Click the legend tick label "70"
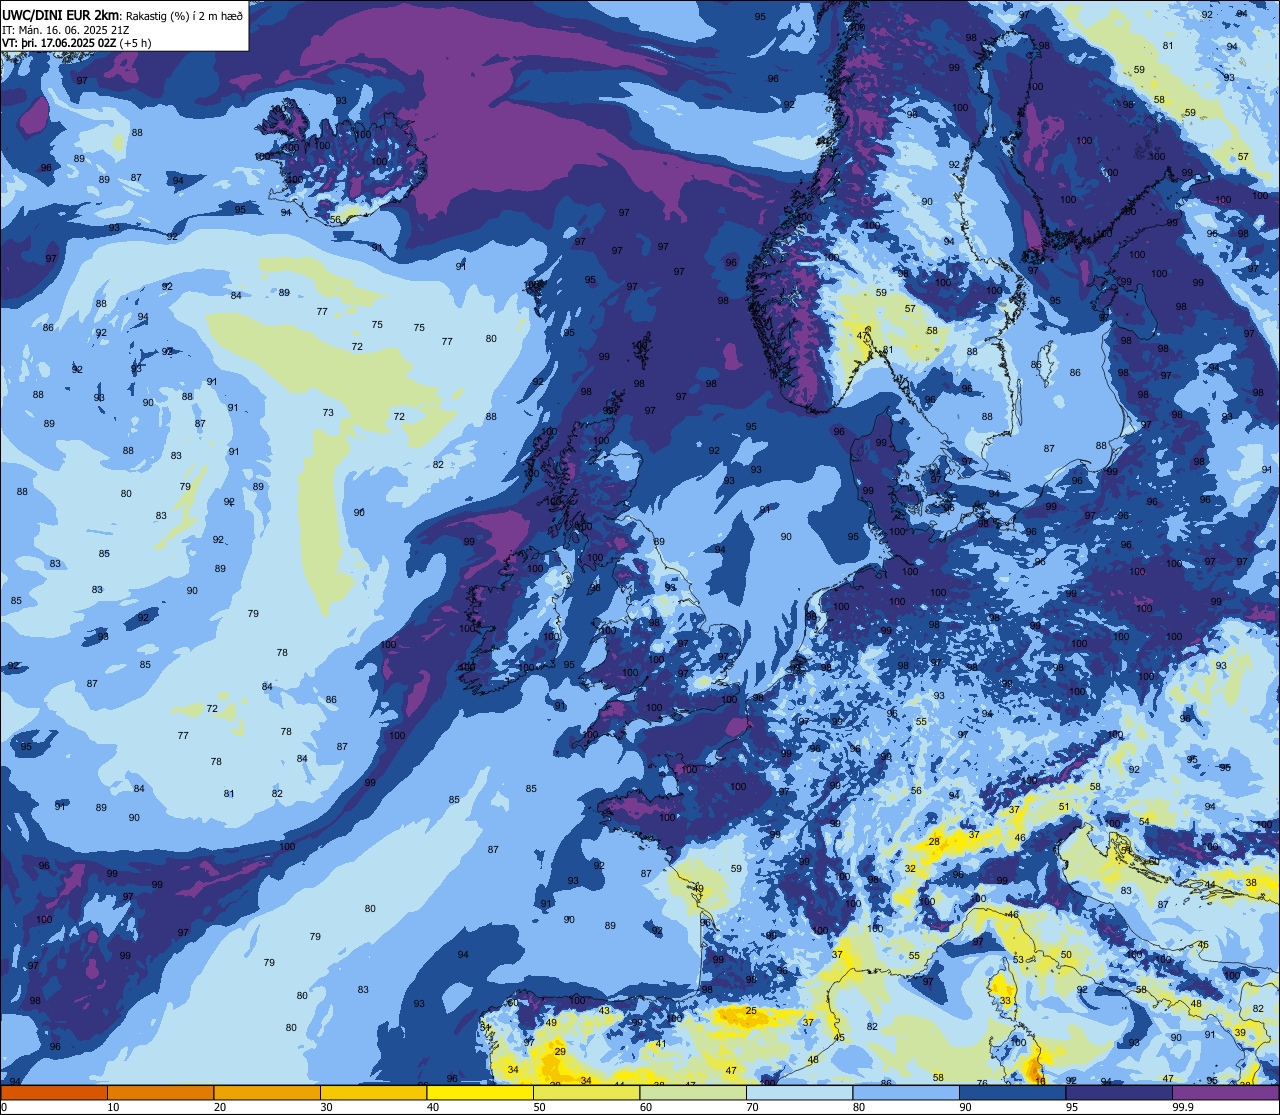The image size is (1280, 1115). point(753,1107)
